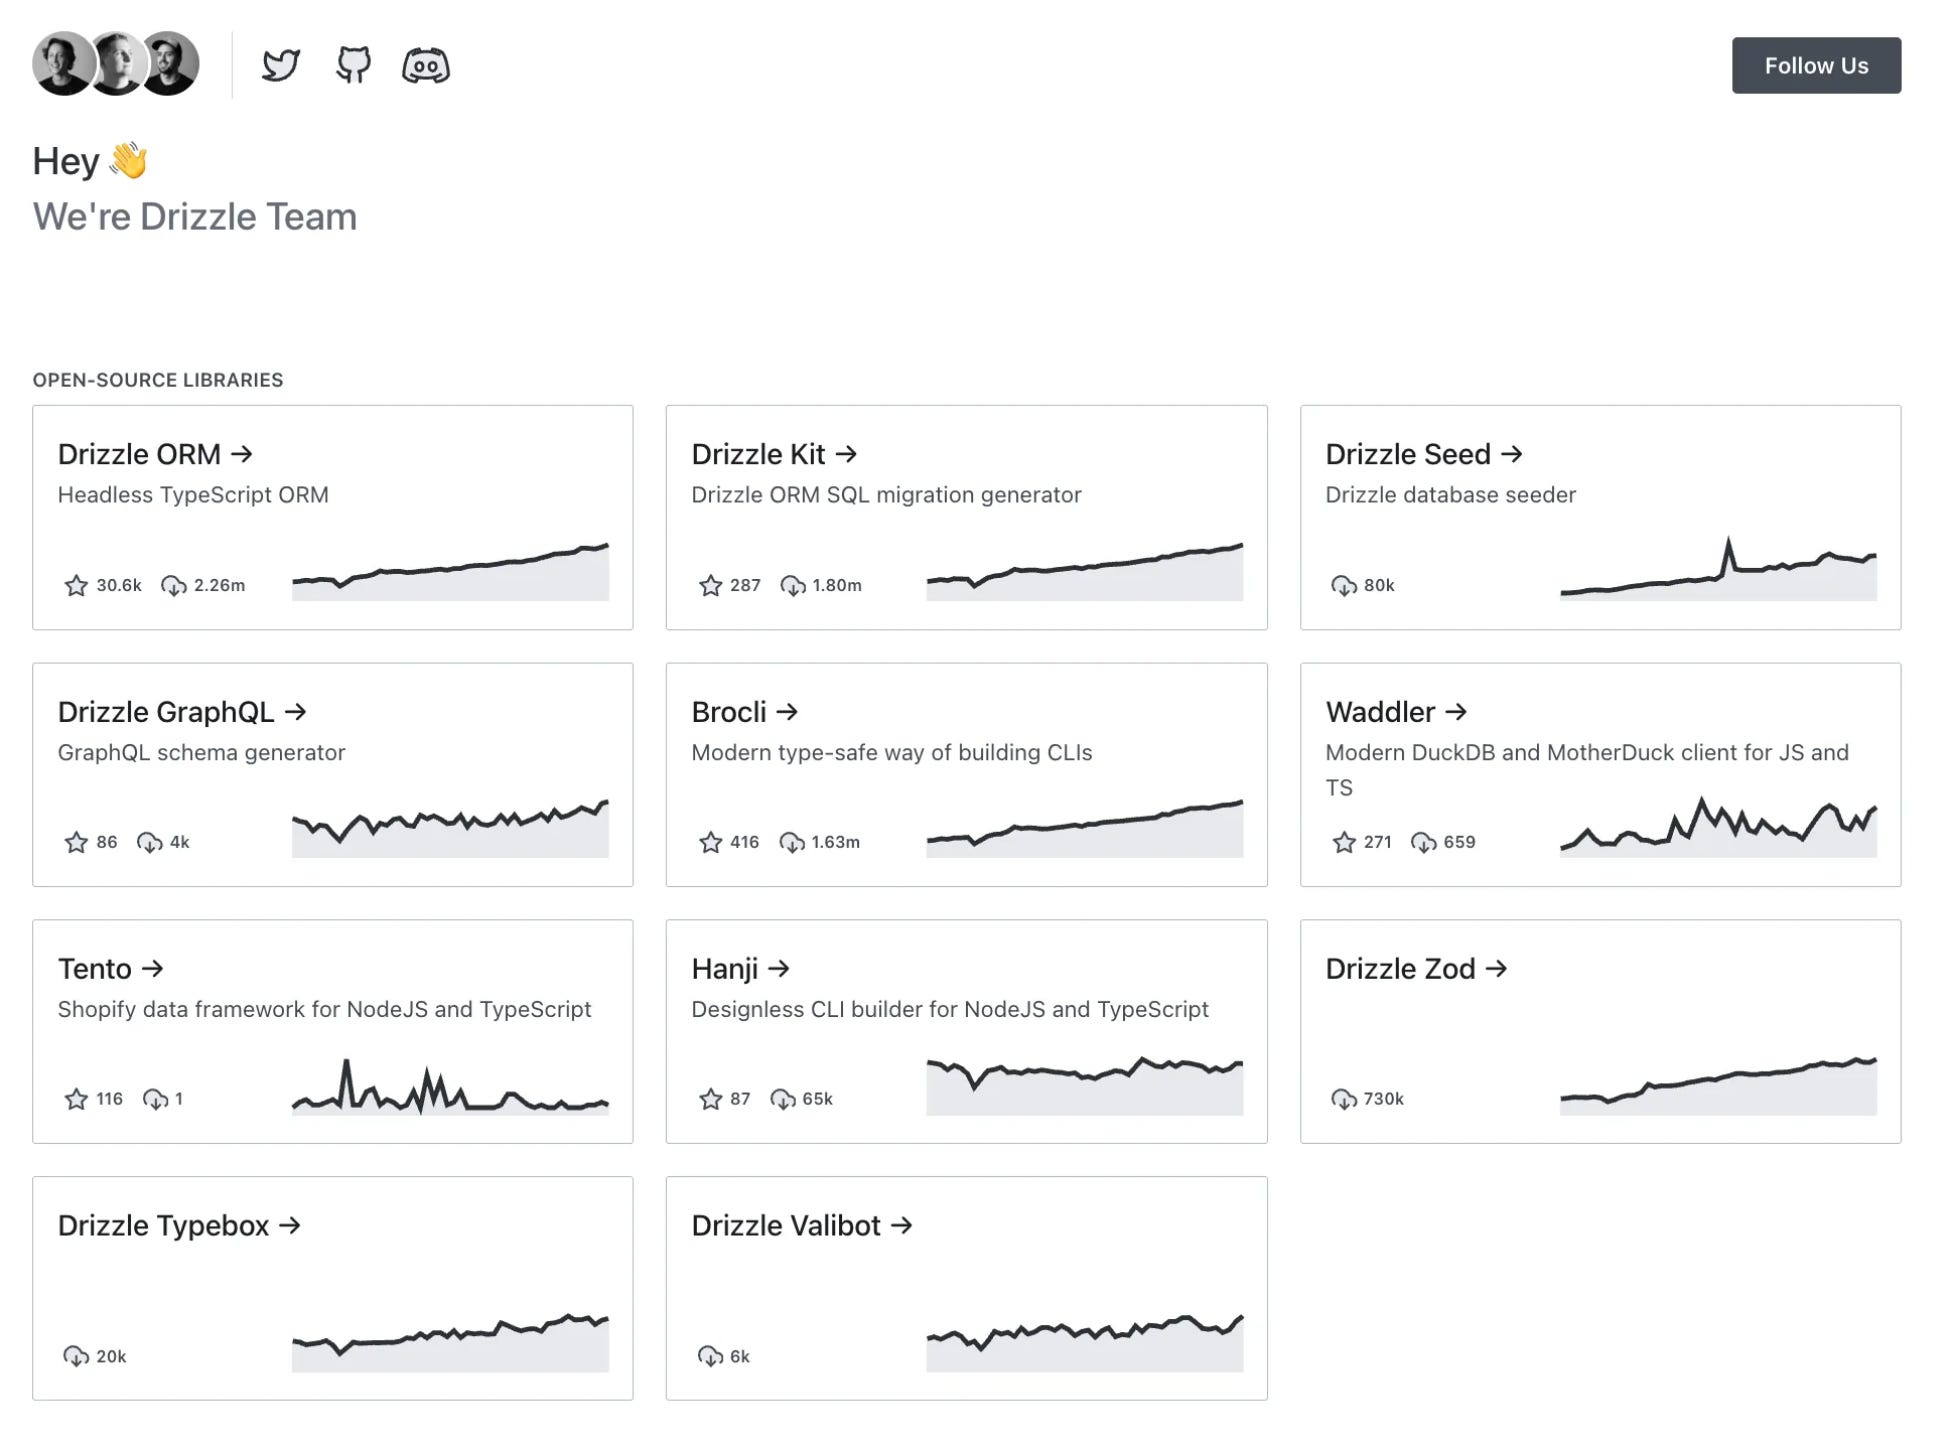Click the Follow Us button
Viewport: 1950px width, 1440px height.
[1816, 65]
